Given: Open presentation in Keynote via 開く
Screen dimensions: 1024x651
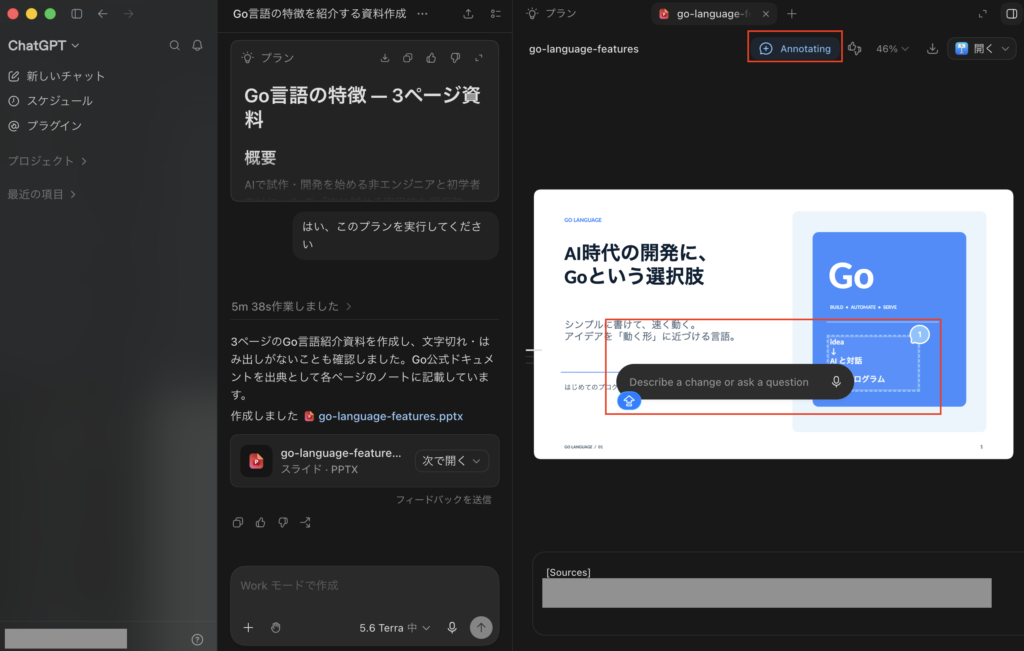Looking at the screenshot, I should (x=973, y=49).
